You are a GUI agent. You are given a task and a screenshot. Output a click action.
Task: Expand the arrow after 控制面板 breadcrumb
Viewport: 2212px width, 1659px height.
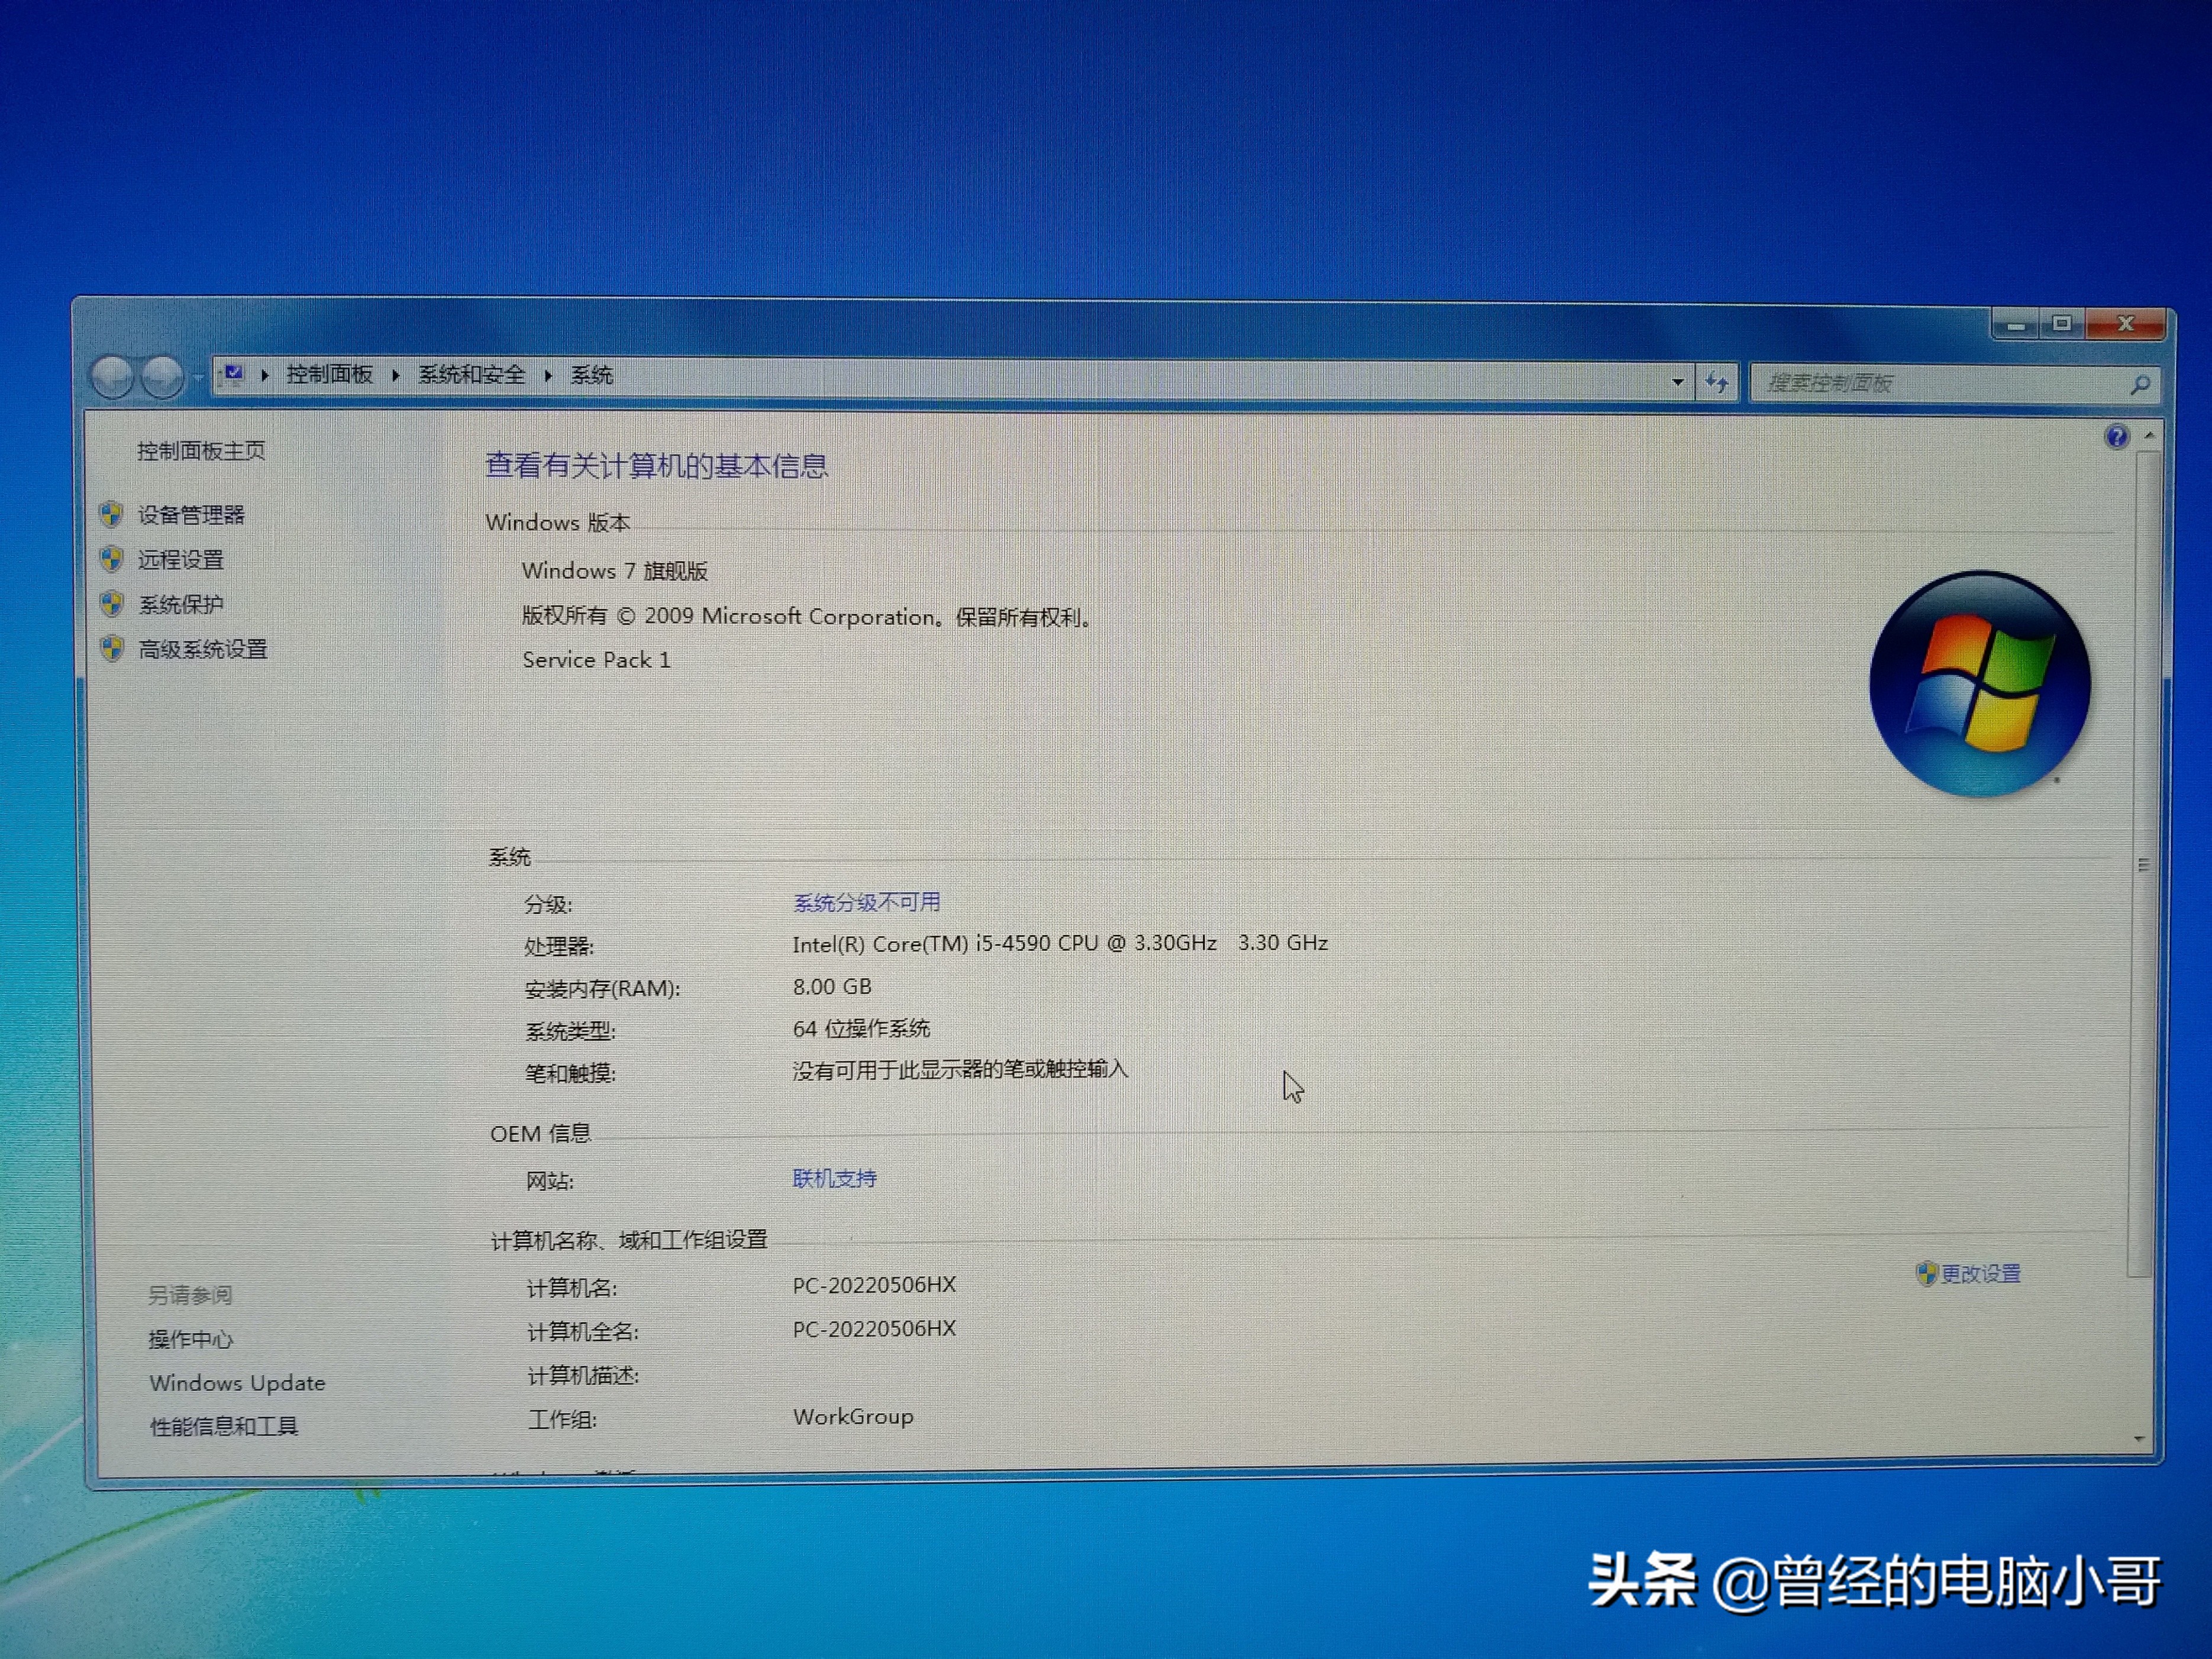click(x=396, y=375)
